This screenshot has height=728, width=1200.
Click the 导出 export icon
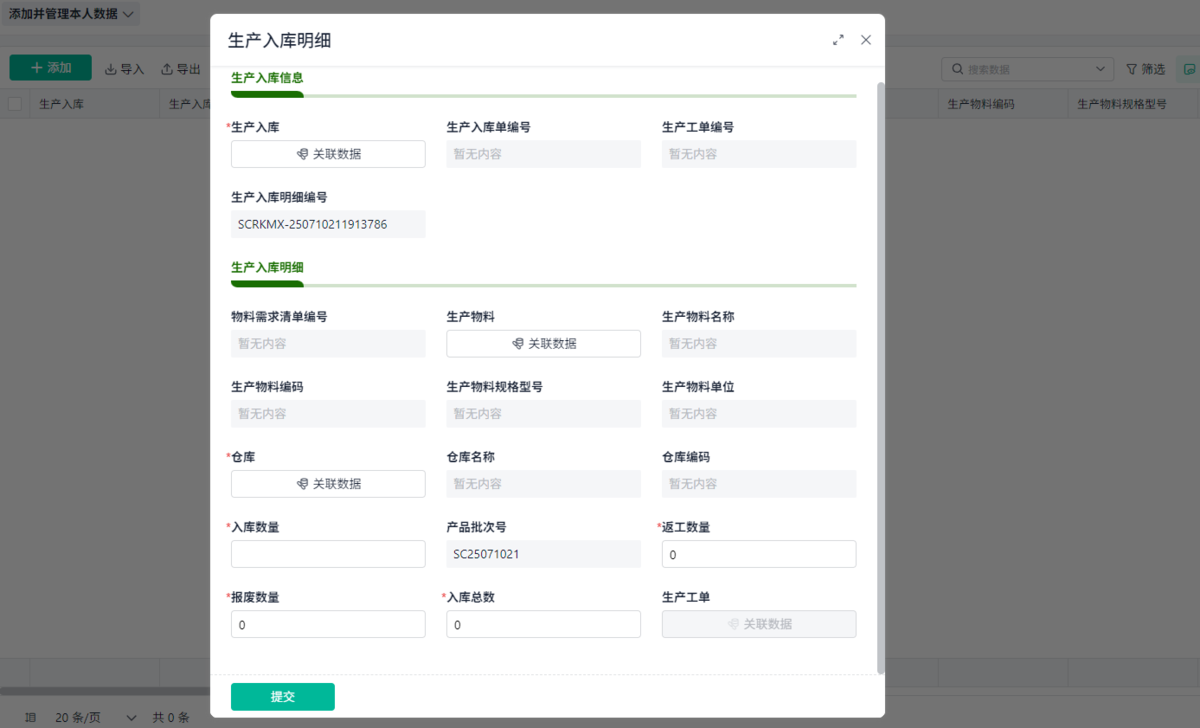(167, 69)
